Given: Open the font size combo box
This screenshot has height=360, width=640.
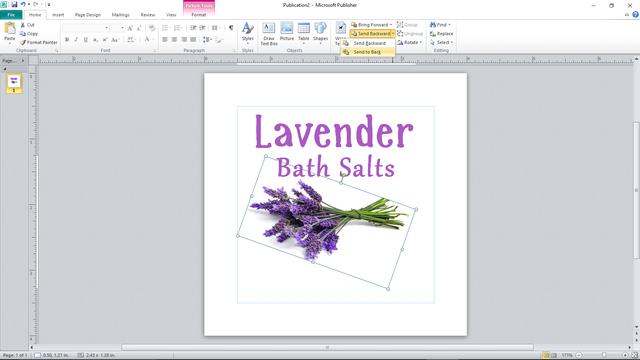Looking at the screenshot, I should [x=118, y=28].
